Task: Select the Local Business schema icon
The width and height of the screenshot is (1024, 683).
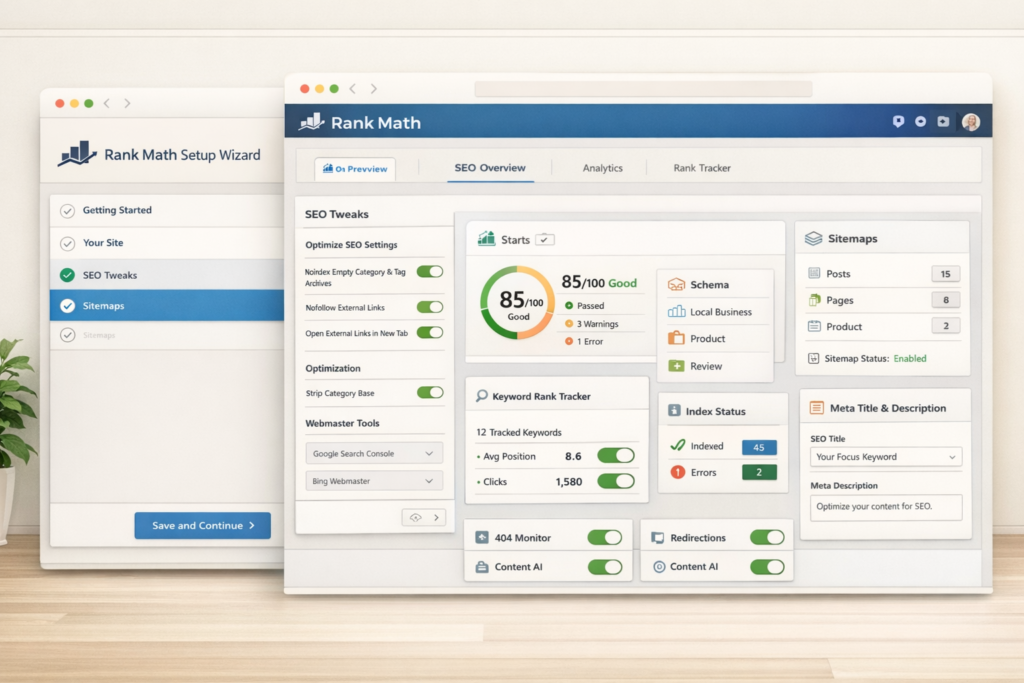Action: click(x=677, y=312)
